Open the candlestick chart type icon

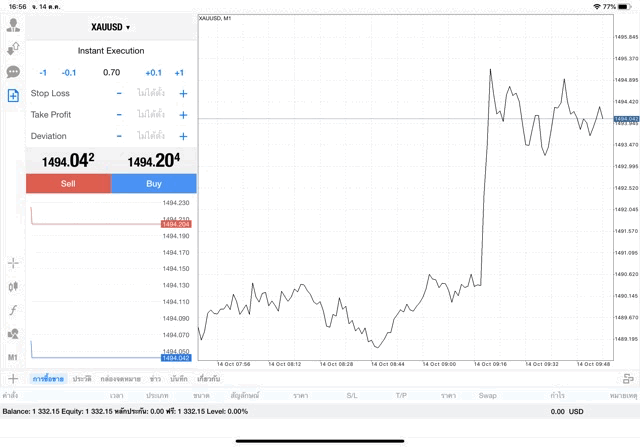pyautogui.click(x=13, y=287)
